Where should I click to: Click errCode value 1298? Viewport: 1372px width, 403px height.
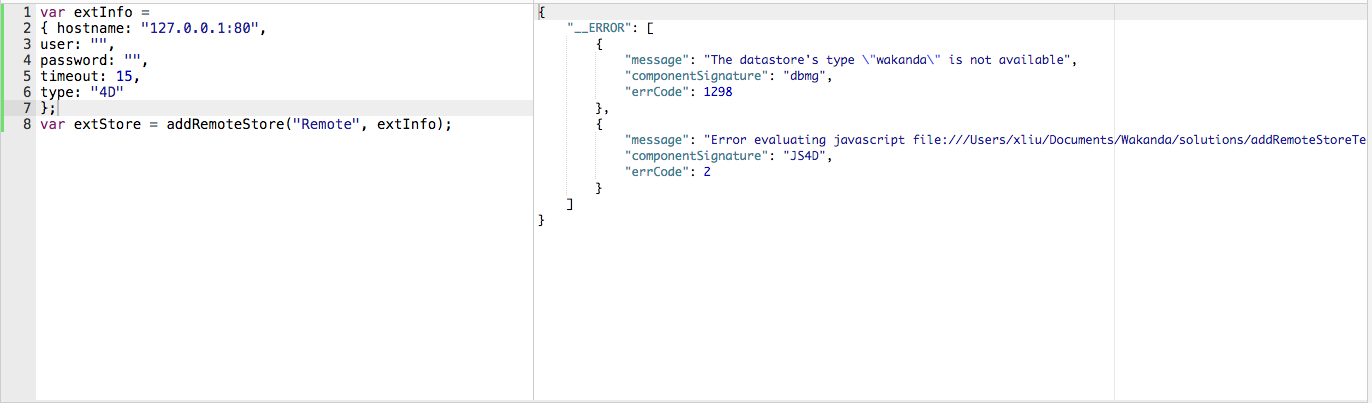[718, 92]
